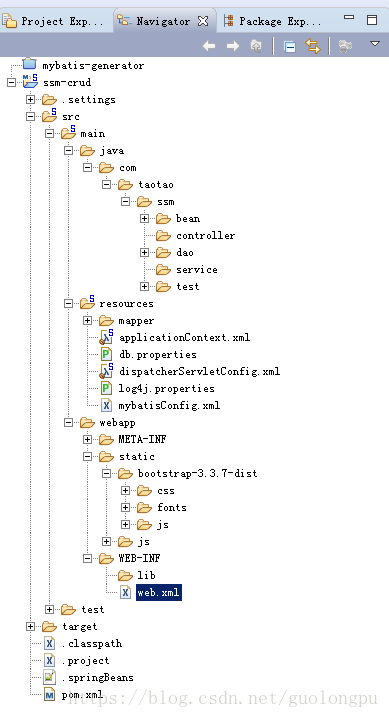The image size is (389, 718).
Task: Select the mybatisConfig.xml file name
Action: 169,405
